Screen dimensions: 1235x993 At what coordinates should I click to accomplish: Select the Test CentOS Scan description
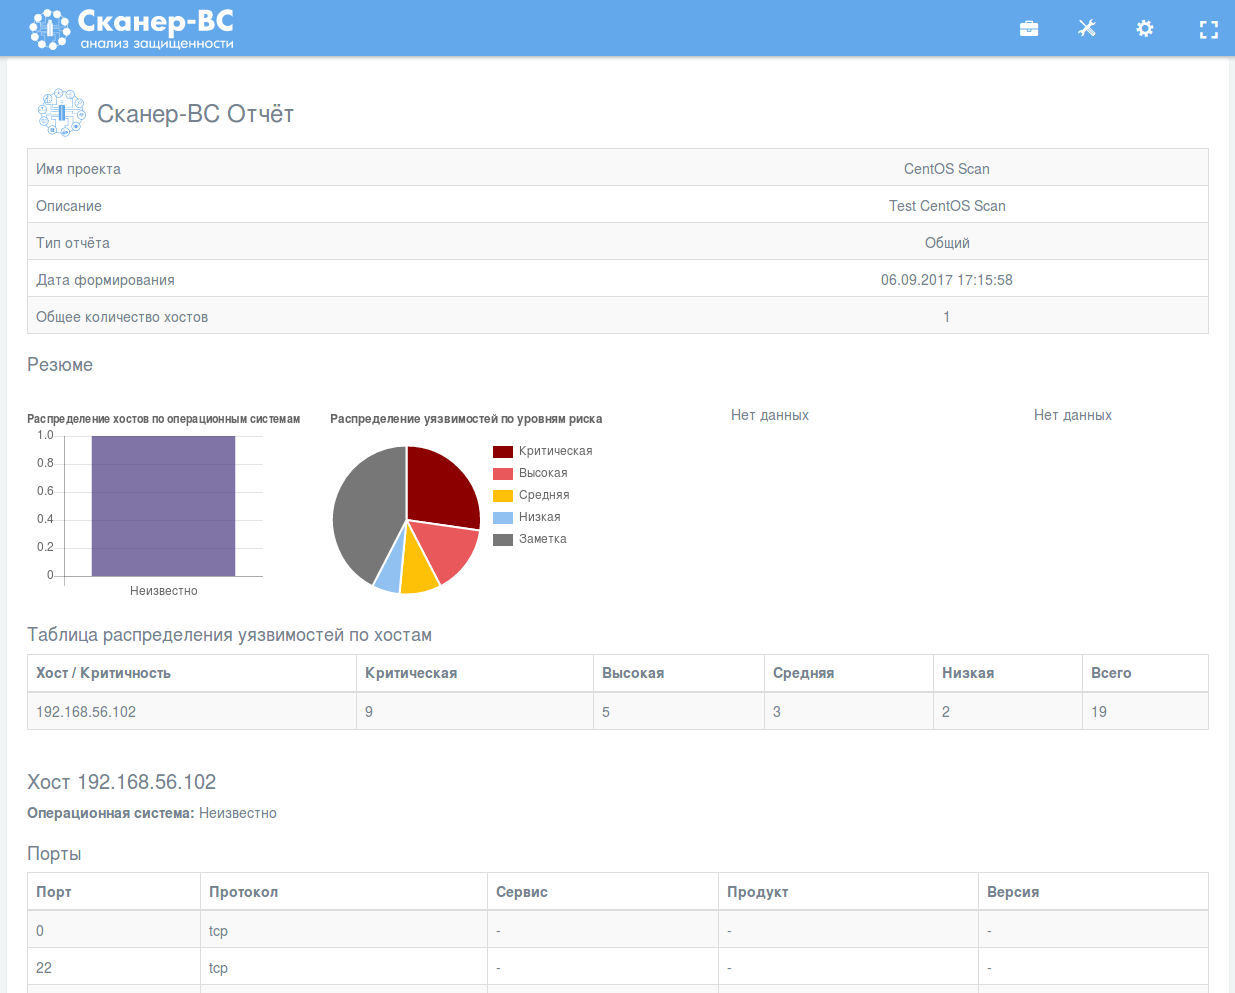coord(947,206)
